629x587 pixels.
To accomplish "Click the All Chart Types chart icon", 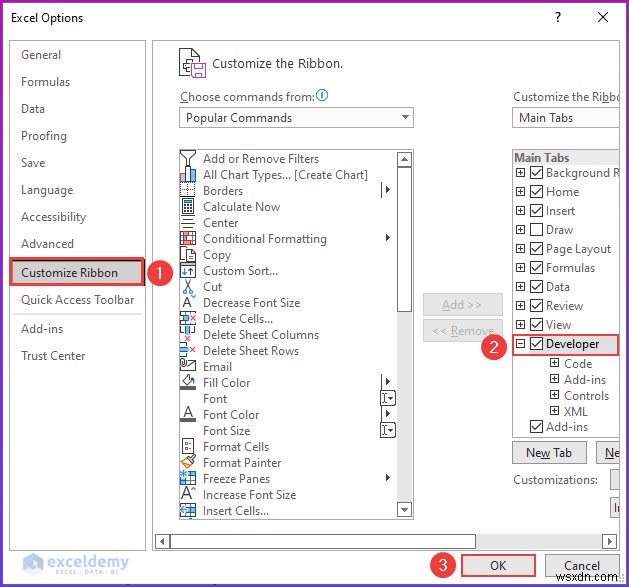I will coord(188,175).
